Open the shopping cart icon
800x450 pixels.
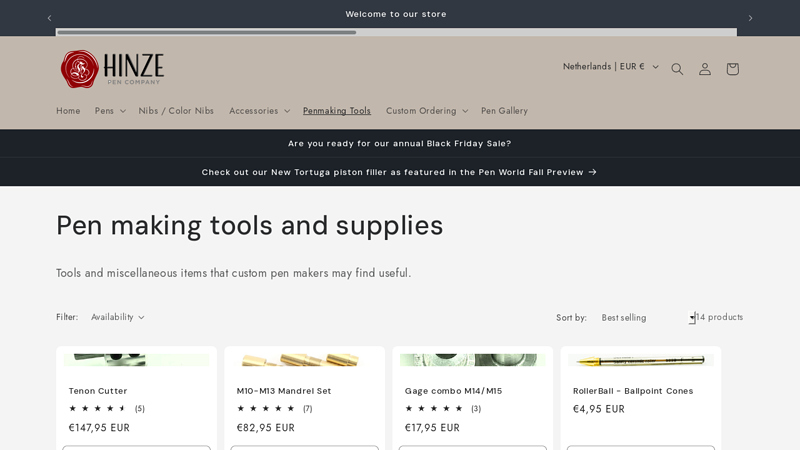732,69
